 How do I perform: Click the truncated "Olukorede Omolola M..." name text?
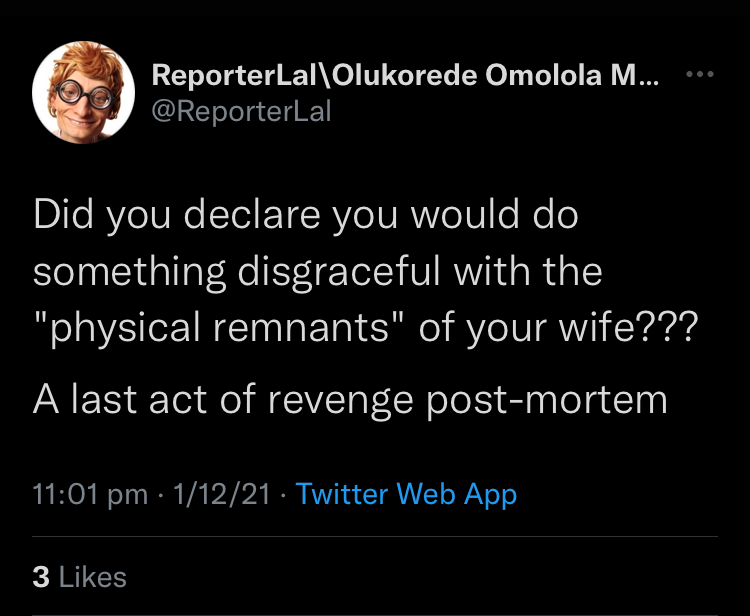pyautogui.click(x=496, y=78)
